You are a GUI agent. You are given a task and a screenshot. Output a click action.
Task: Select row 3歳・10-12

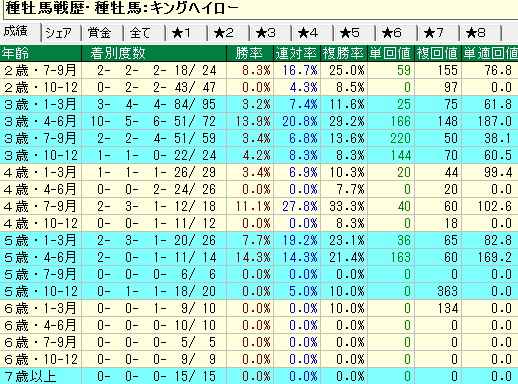click(259, 155)
